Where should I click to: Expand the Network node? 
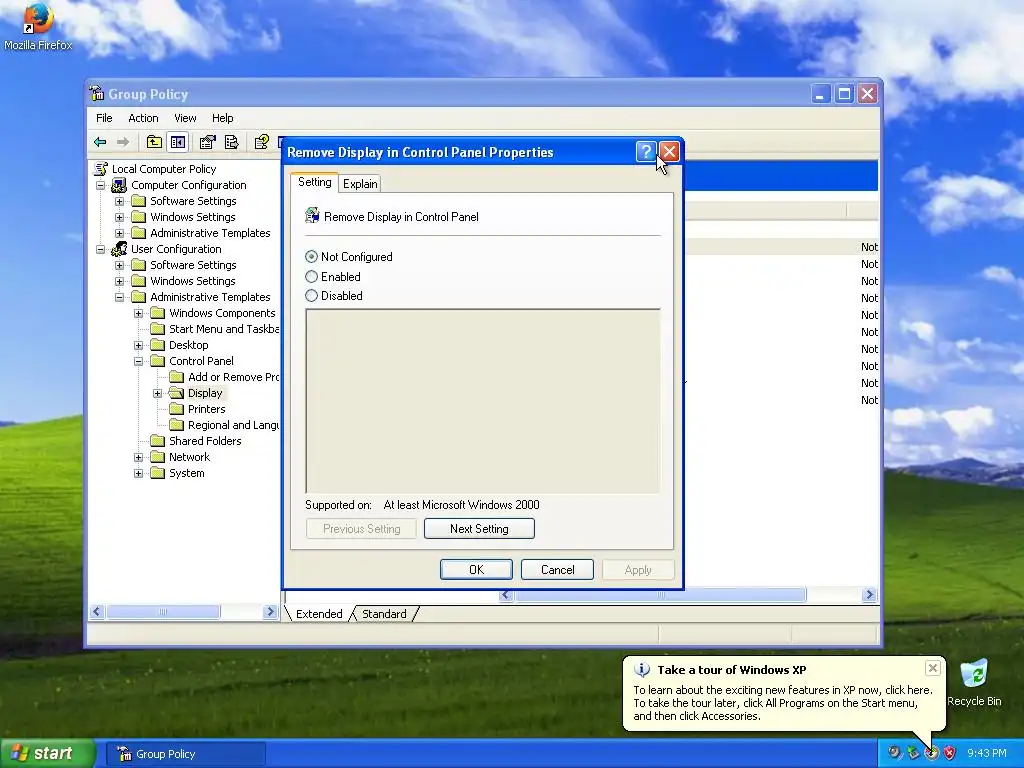138,457
